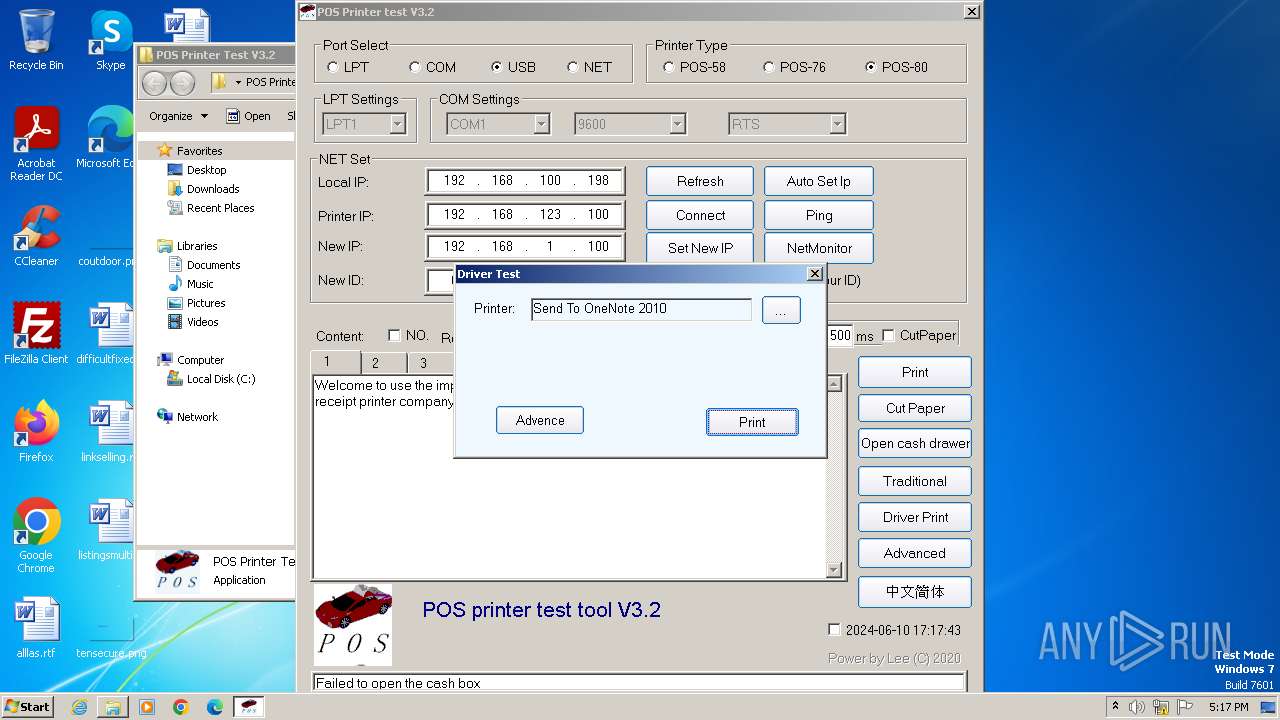Open Google Chrome desktop icon

pos(36,537)
